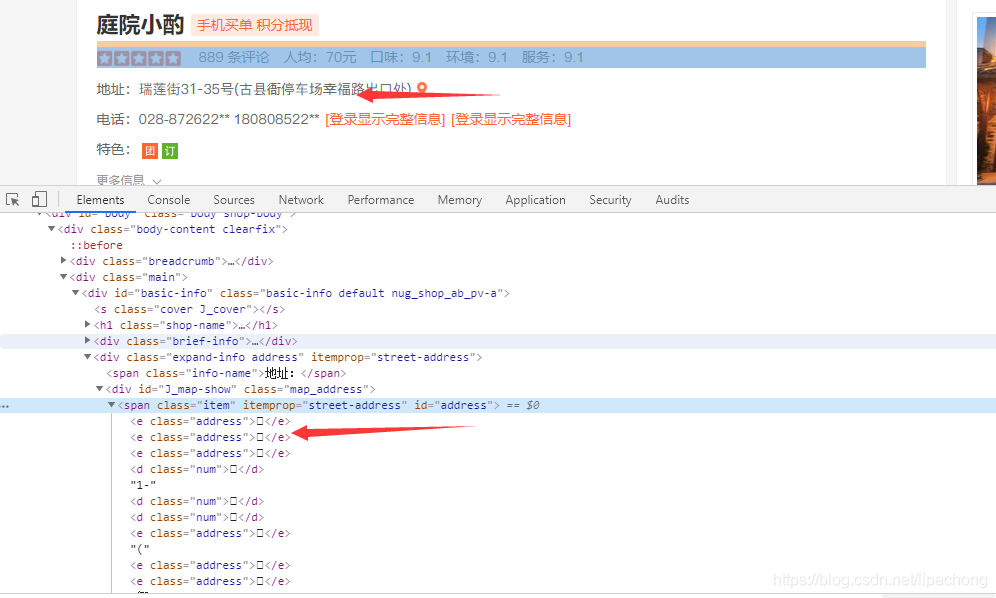Click the 889 条评论 review count
The image size is (996, 598).
[x=234, y=57]
